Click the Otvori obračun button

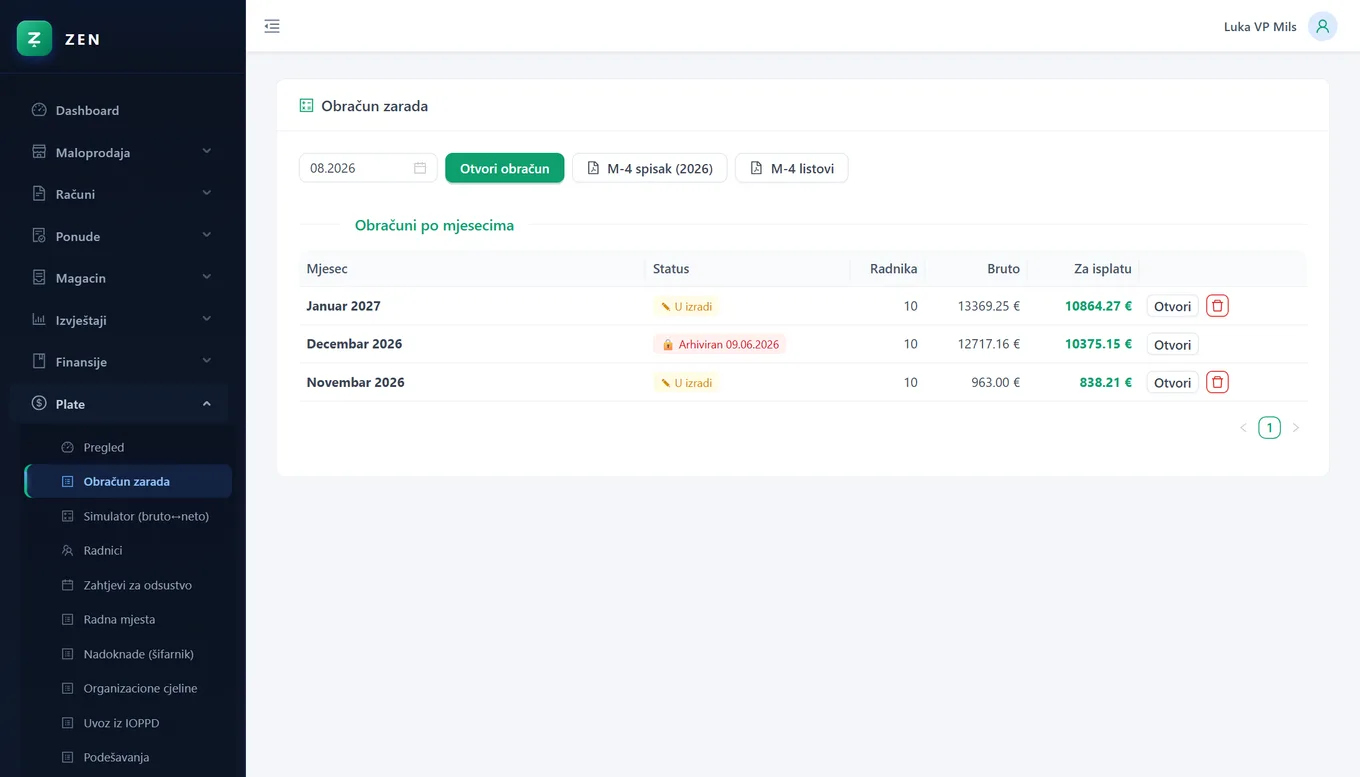pyautogui.click(x=505, y=168)
